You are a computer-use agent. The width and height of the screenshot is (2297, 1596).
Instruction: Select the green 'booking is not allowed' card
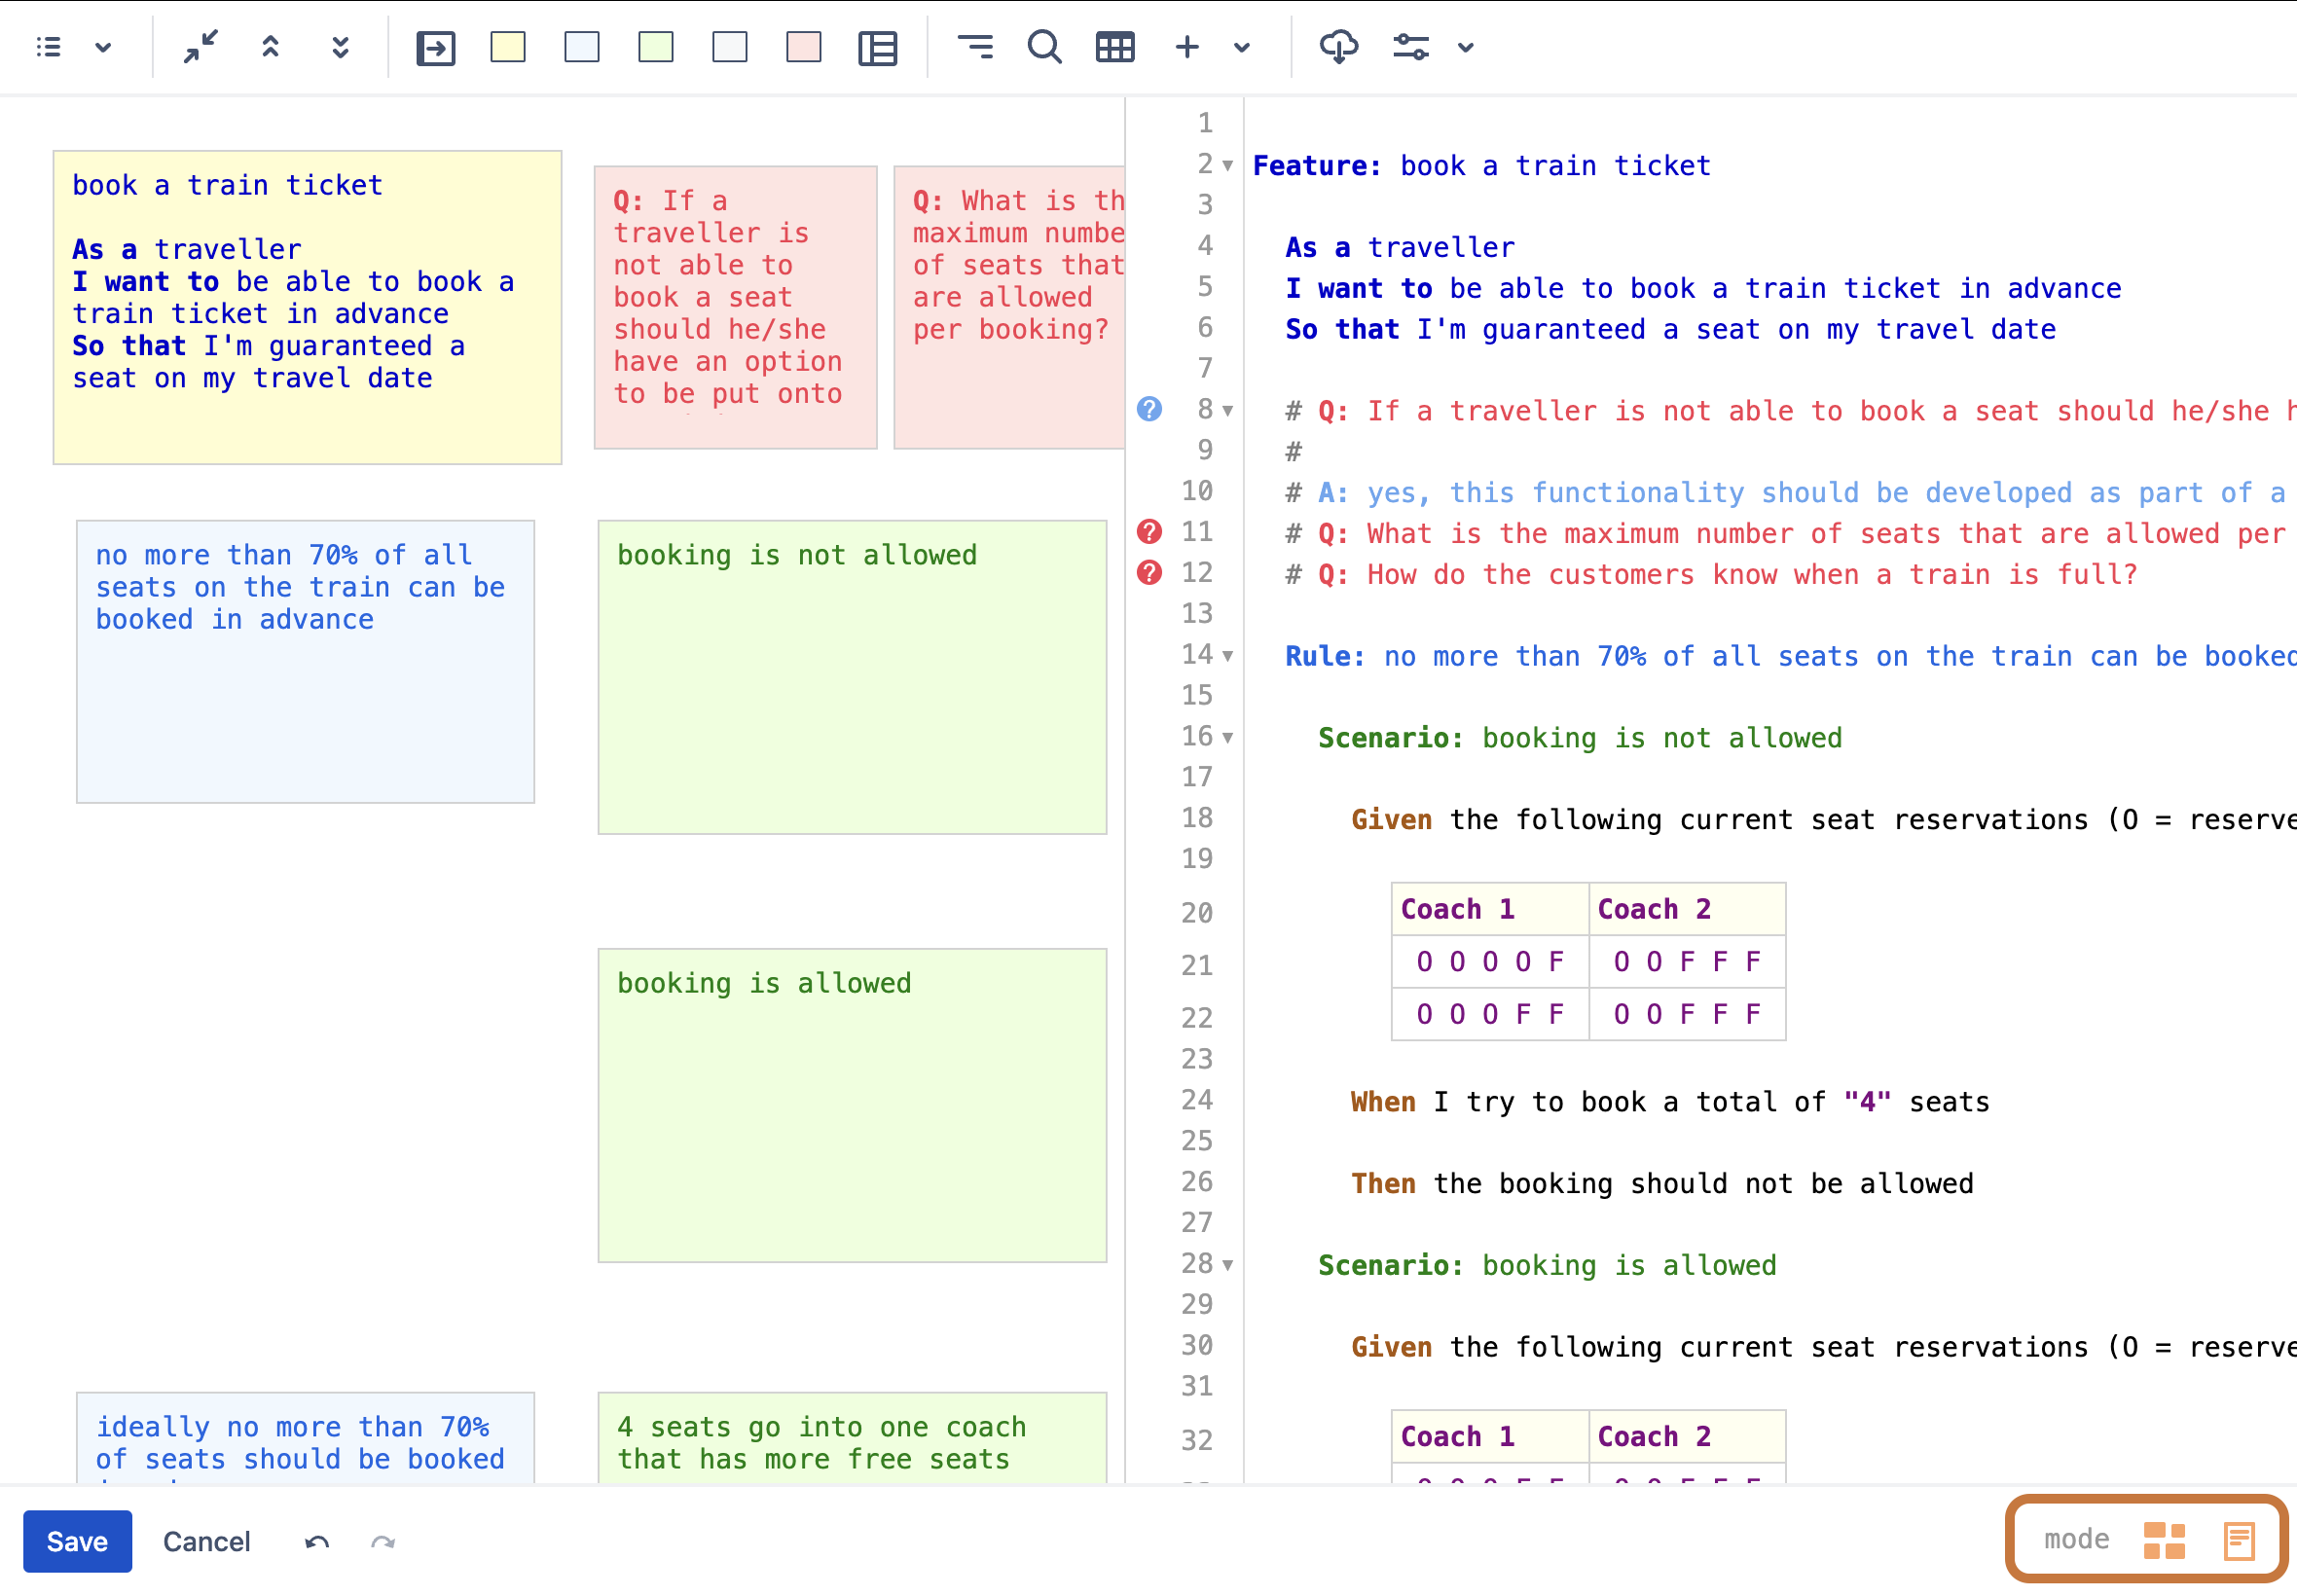[x=852, y=677]
